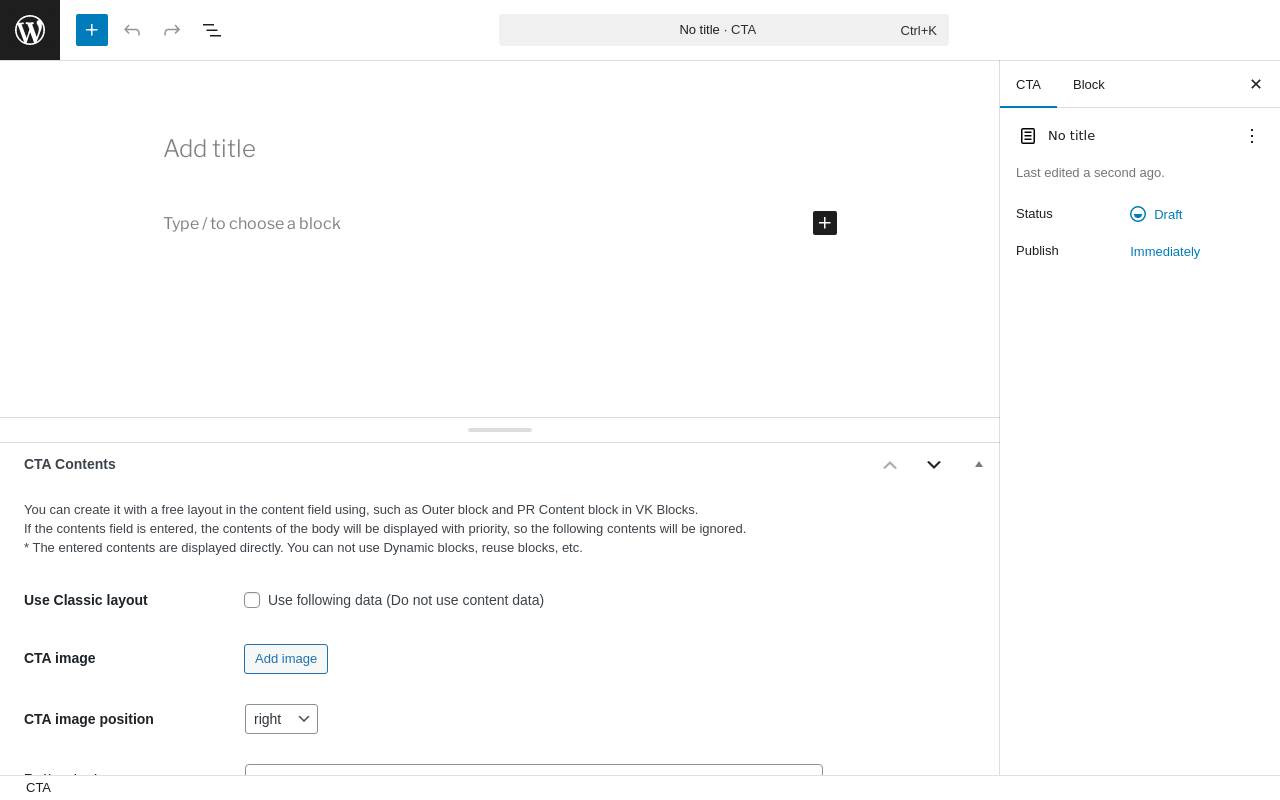Switch to the Block tab

coord(1089,85)
